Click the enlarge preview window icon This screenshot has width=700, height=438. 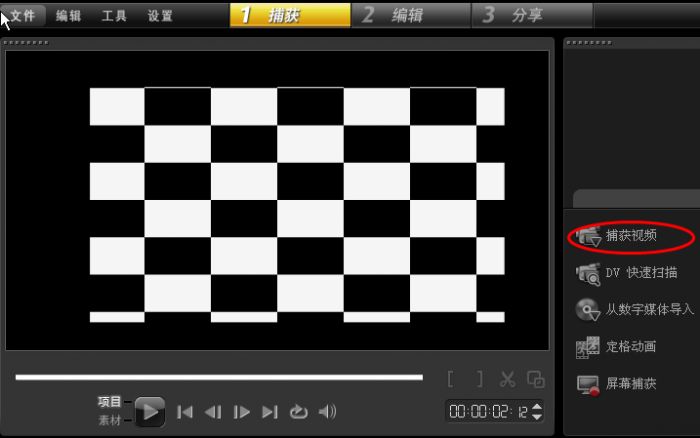pos(536,379)
